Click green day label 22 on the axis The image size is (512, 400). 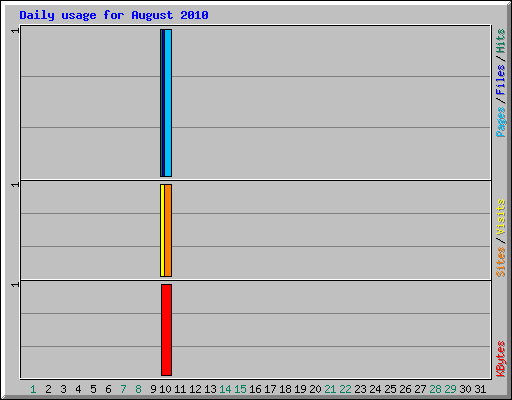coord(345,389)
